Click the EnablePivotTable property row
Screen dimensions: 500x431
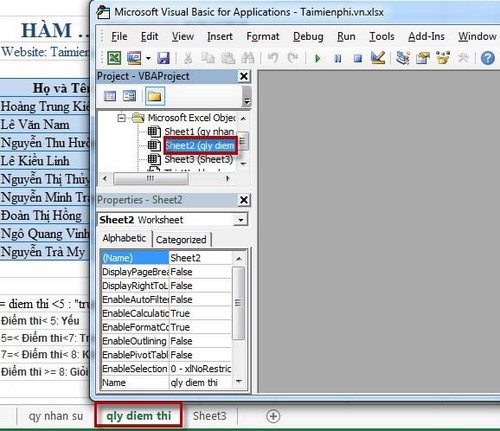(166, 355)
